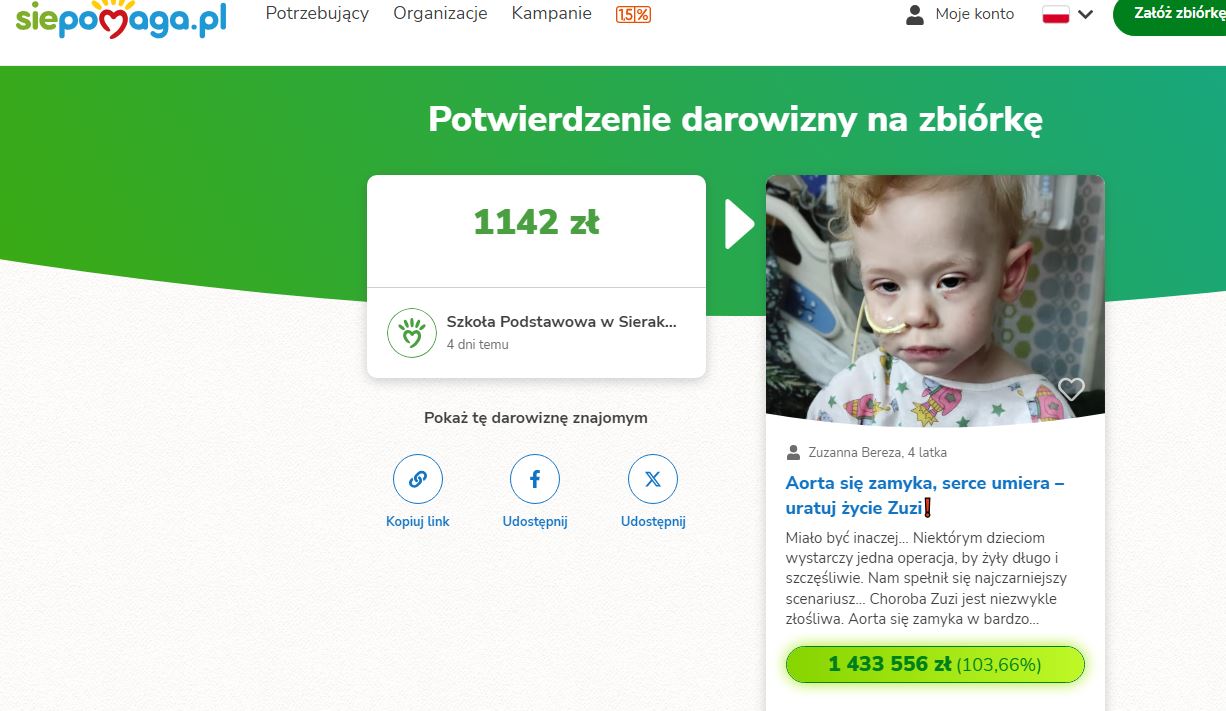Click the Załóż zbiórkę button
Image resolution: width=1226 pixels, height=711 pixels.
point(1170,14)
